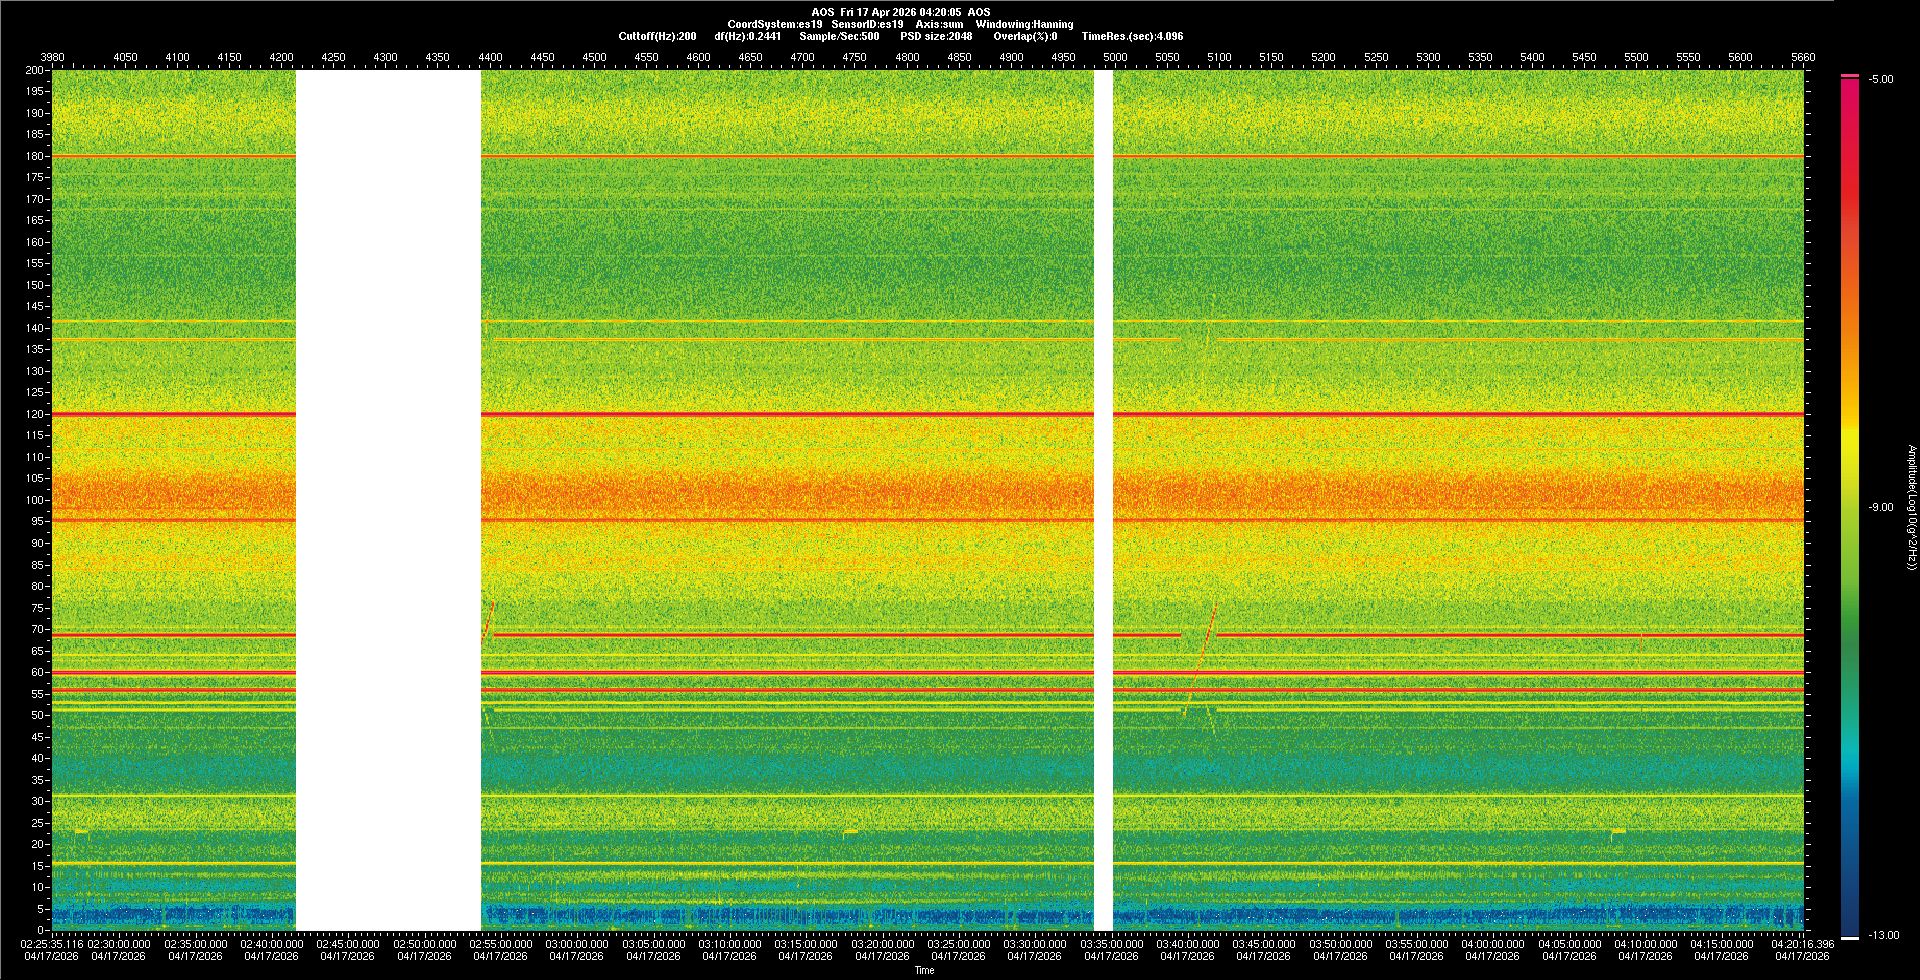Click the -5.00 amplitude scale label
Screen dimensions: 1920x980
[x=1880, y=80]
